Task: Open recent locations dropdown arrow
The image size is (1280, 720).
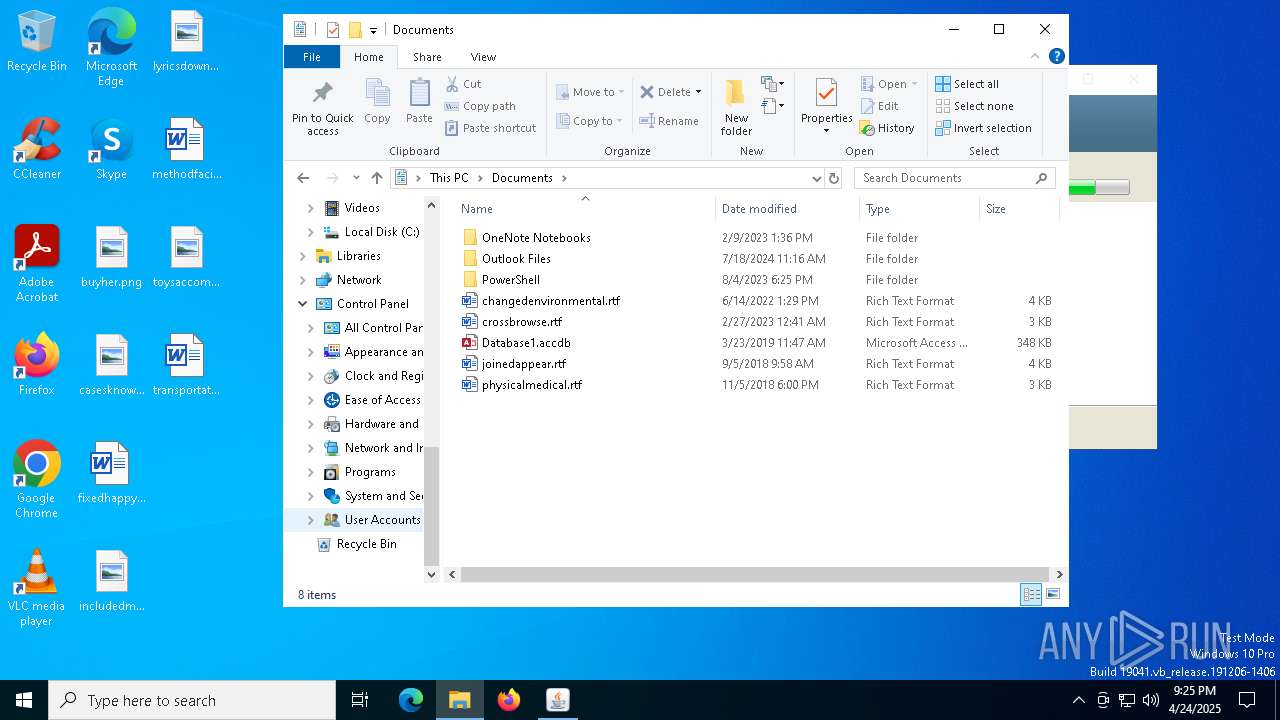Action: tap(356, 178)
